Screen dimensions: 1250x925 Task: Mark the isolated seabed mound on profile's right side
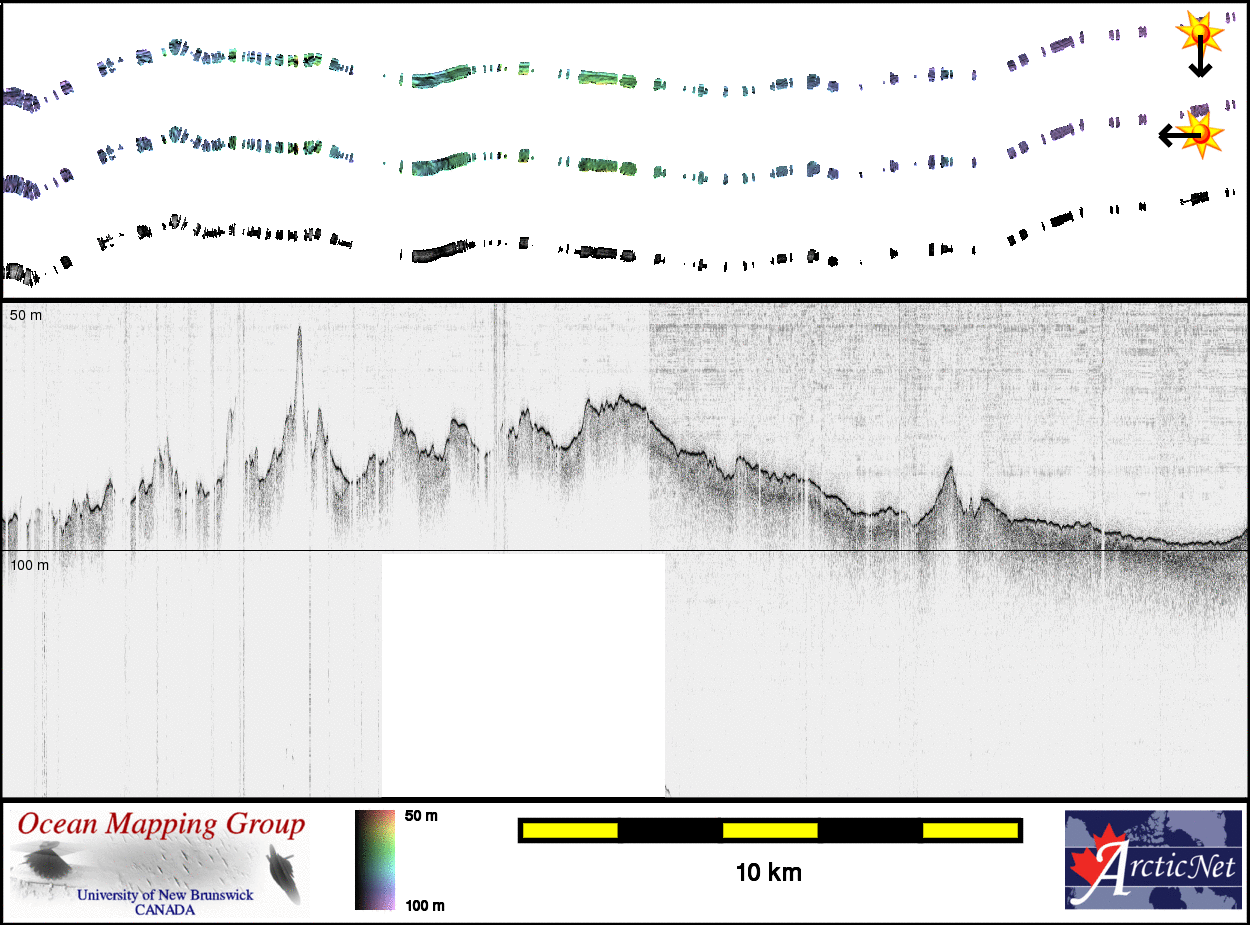(x=948, y=472)
